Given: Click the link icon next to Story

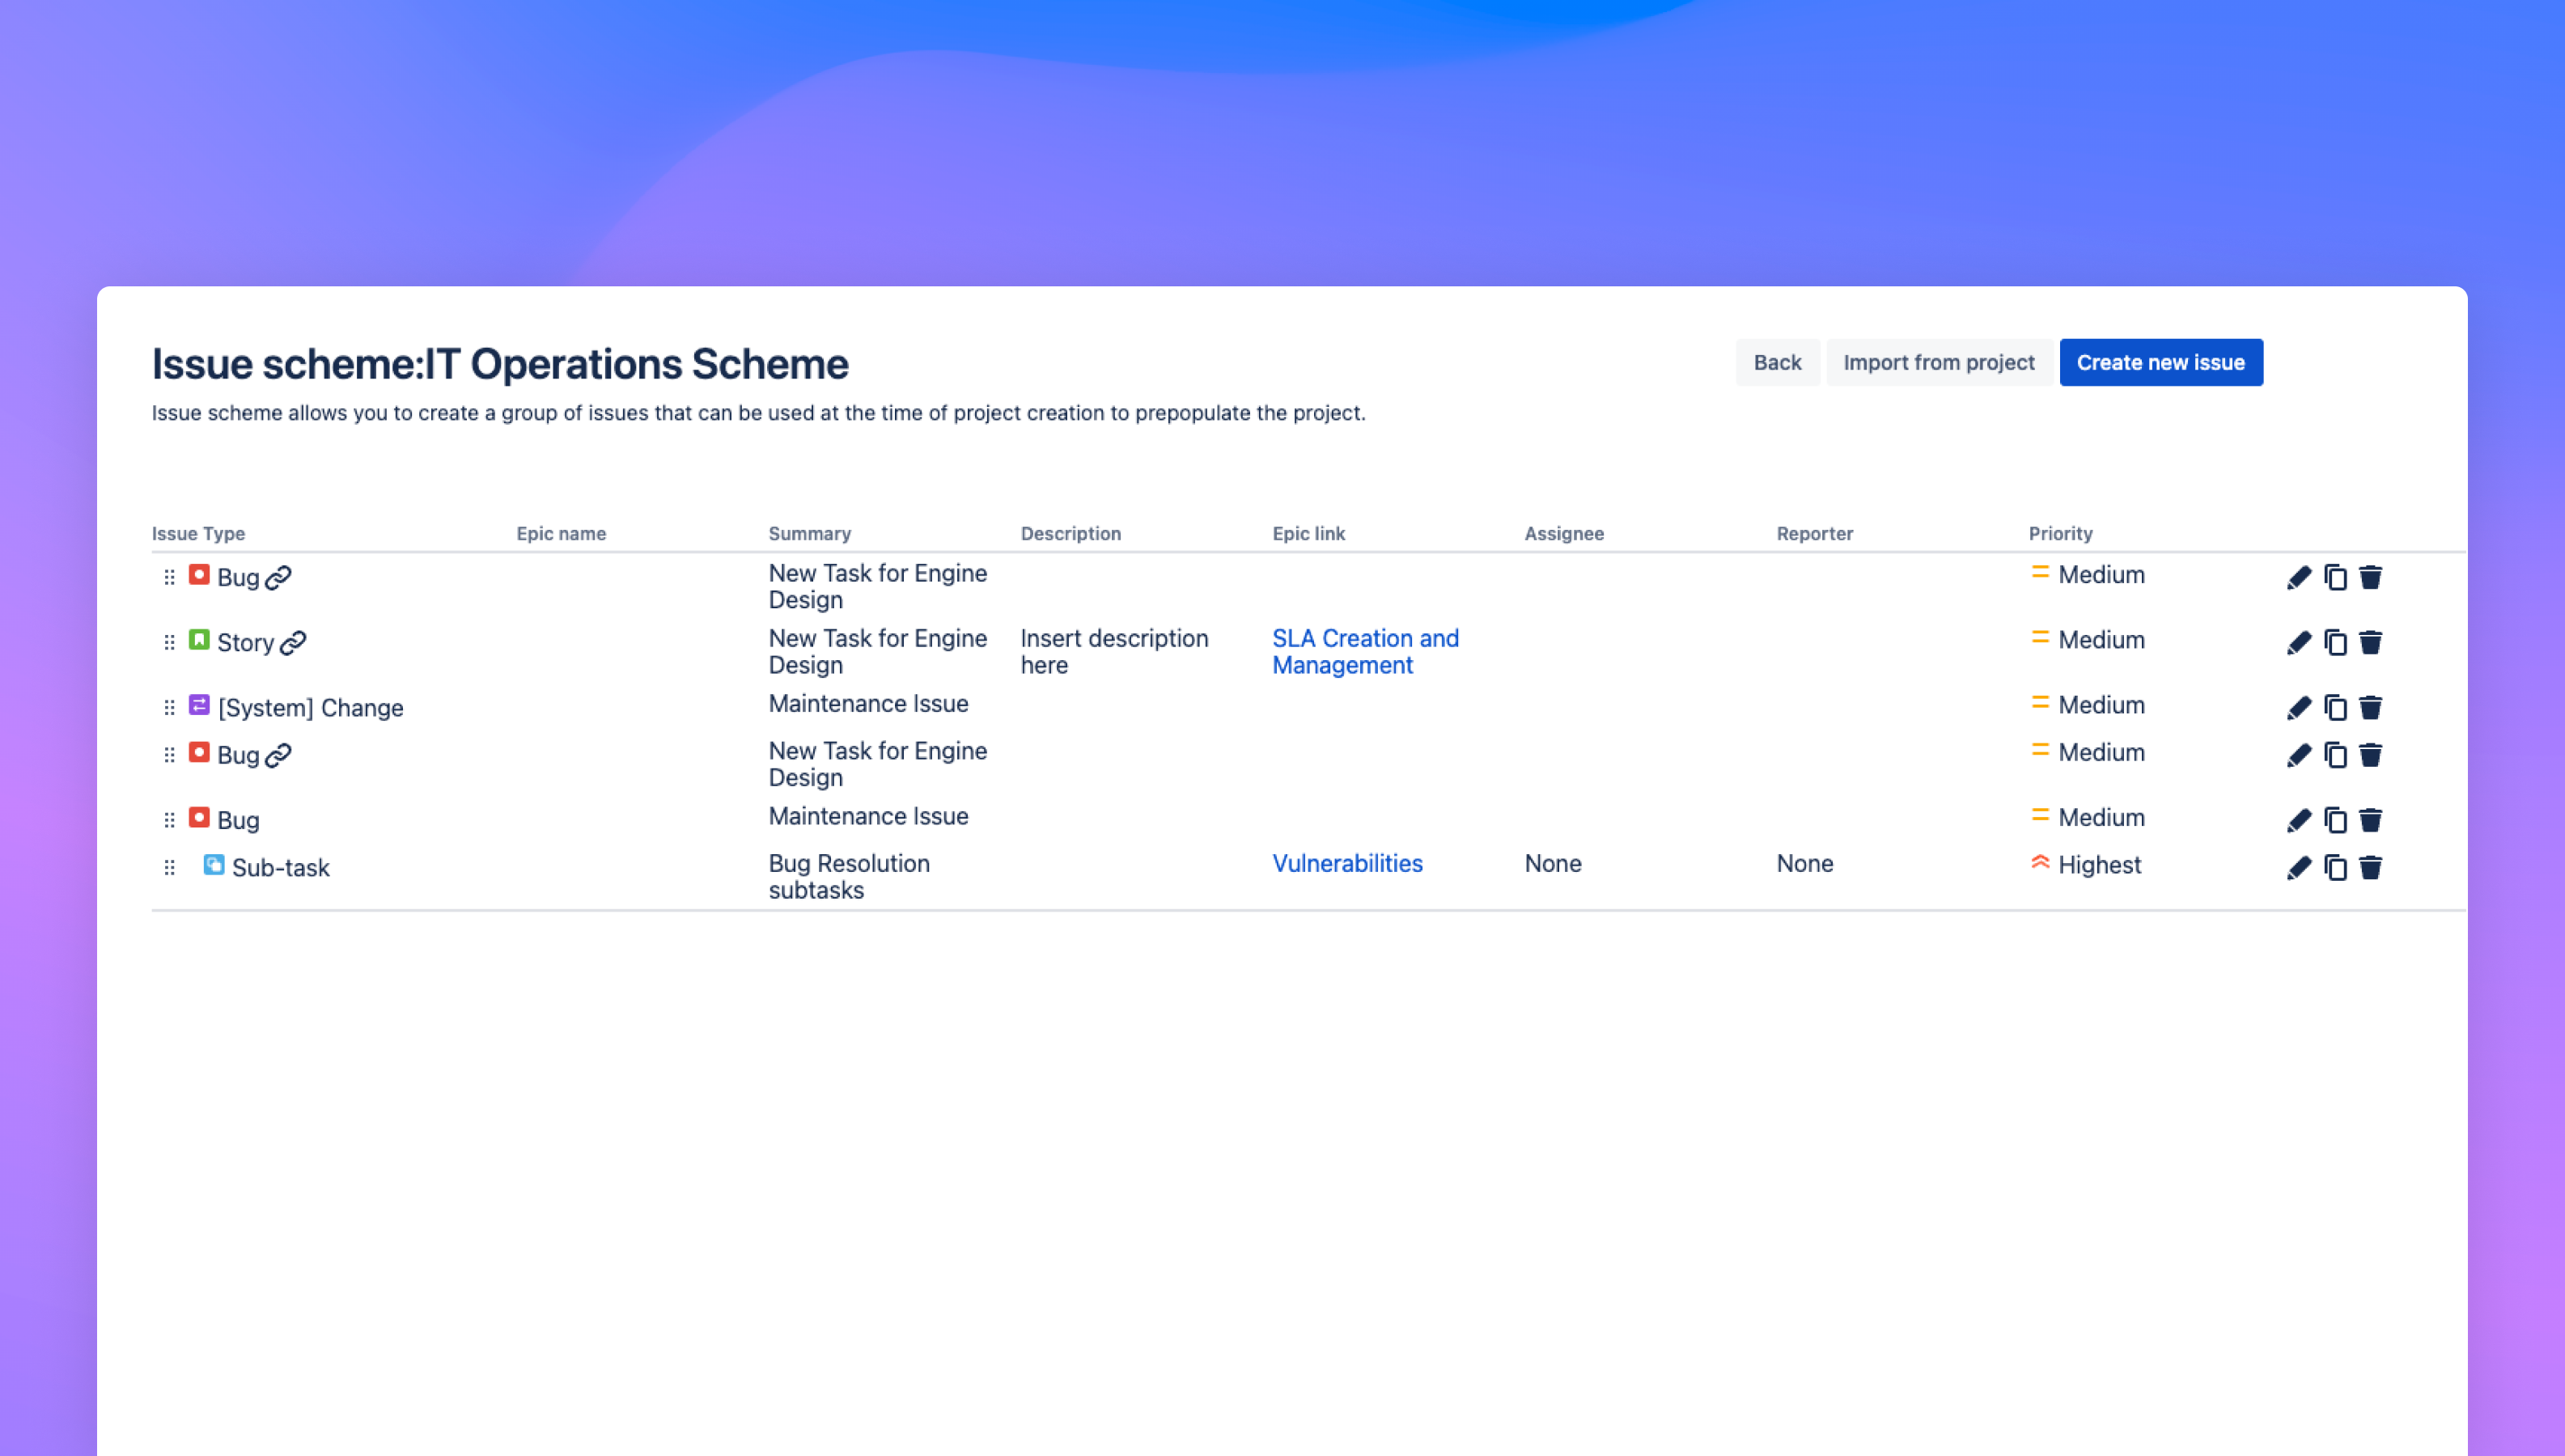Looking at the screenshot, I should pyautogui.click(x=293, y=642).
